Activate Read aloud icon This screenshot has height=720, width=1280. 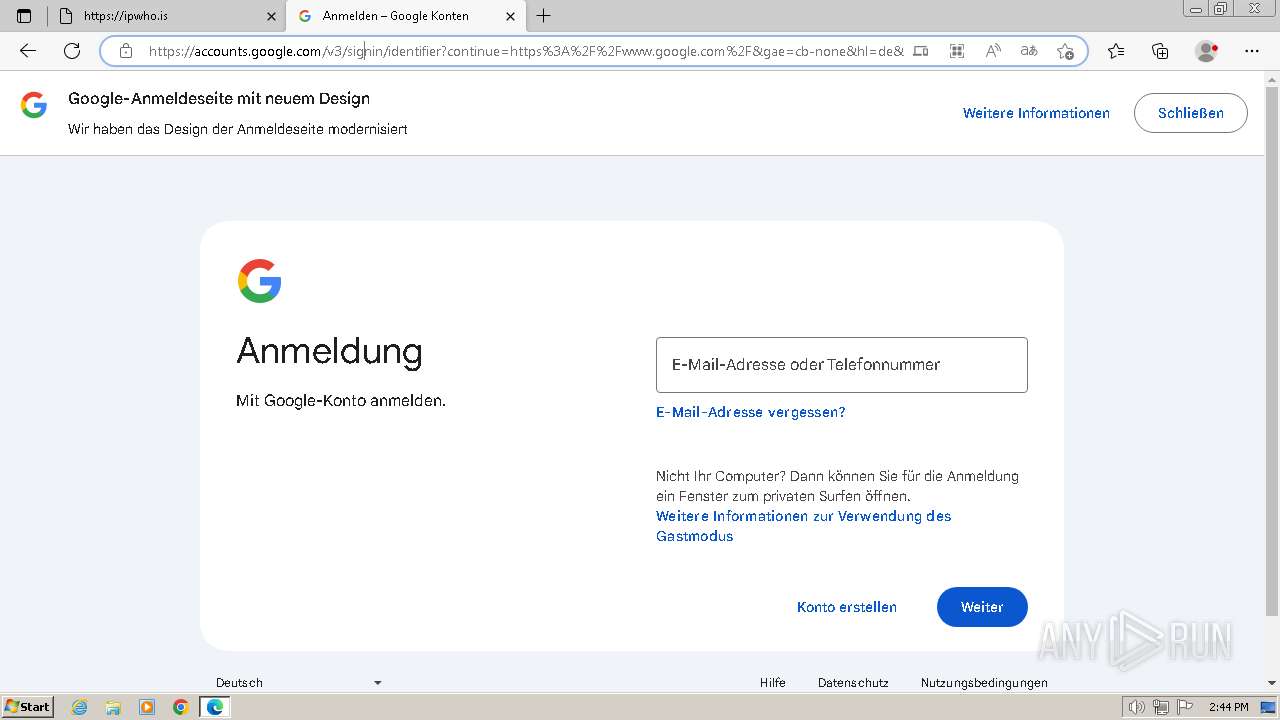[x=993, y=51]
